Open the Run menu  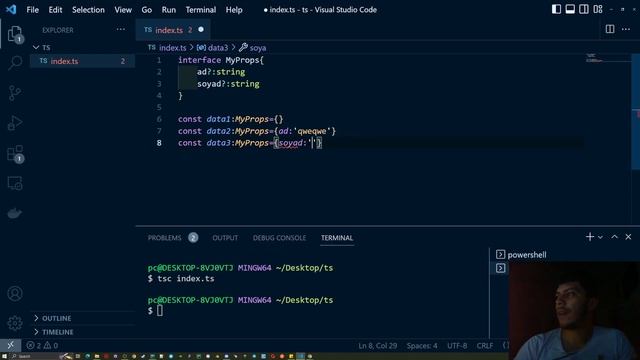(169, 10)
